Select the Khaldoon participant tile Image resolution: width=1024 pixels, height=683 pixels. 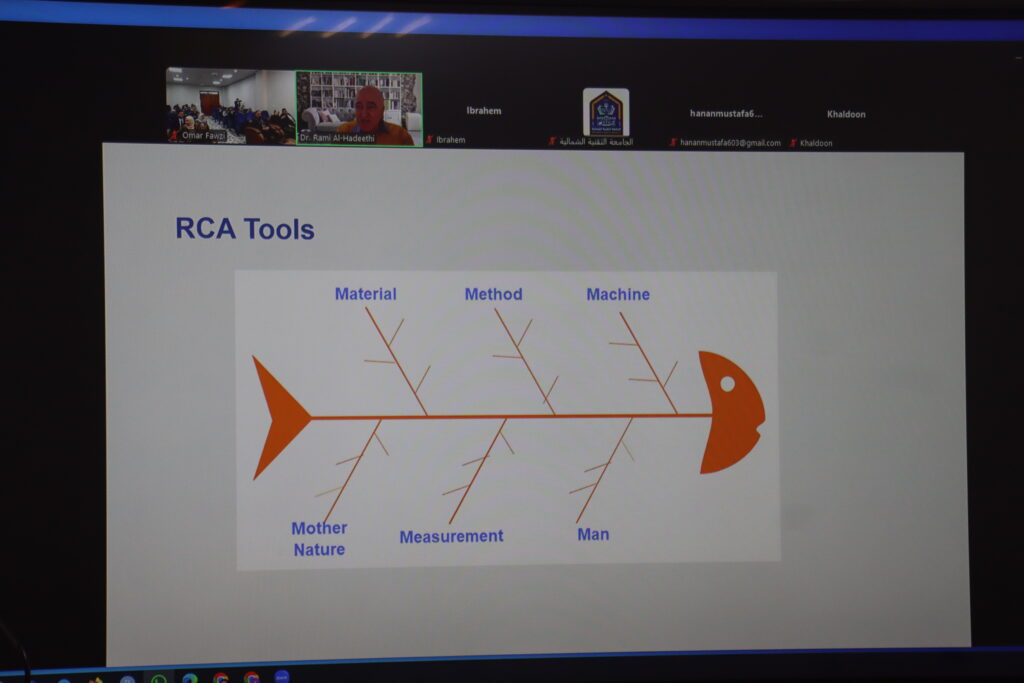point(846,115)
